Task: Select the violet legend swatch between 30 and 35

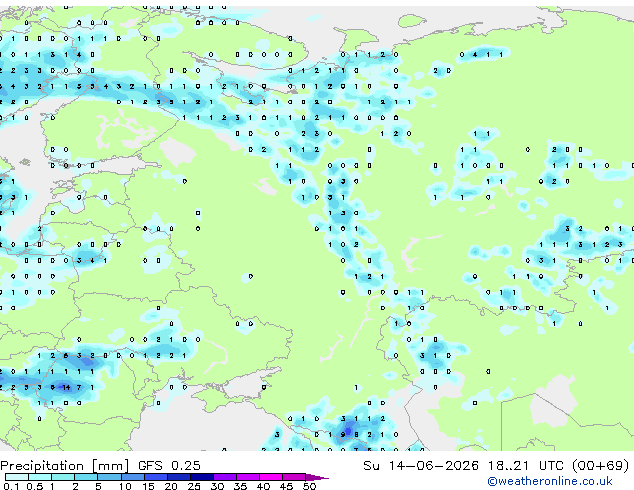Action: tap(225, 477)
